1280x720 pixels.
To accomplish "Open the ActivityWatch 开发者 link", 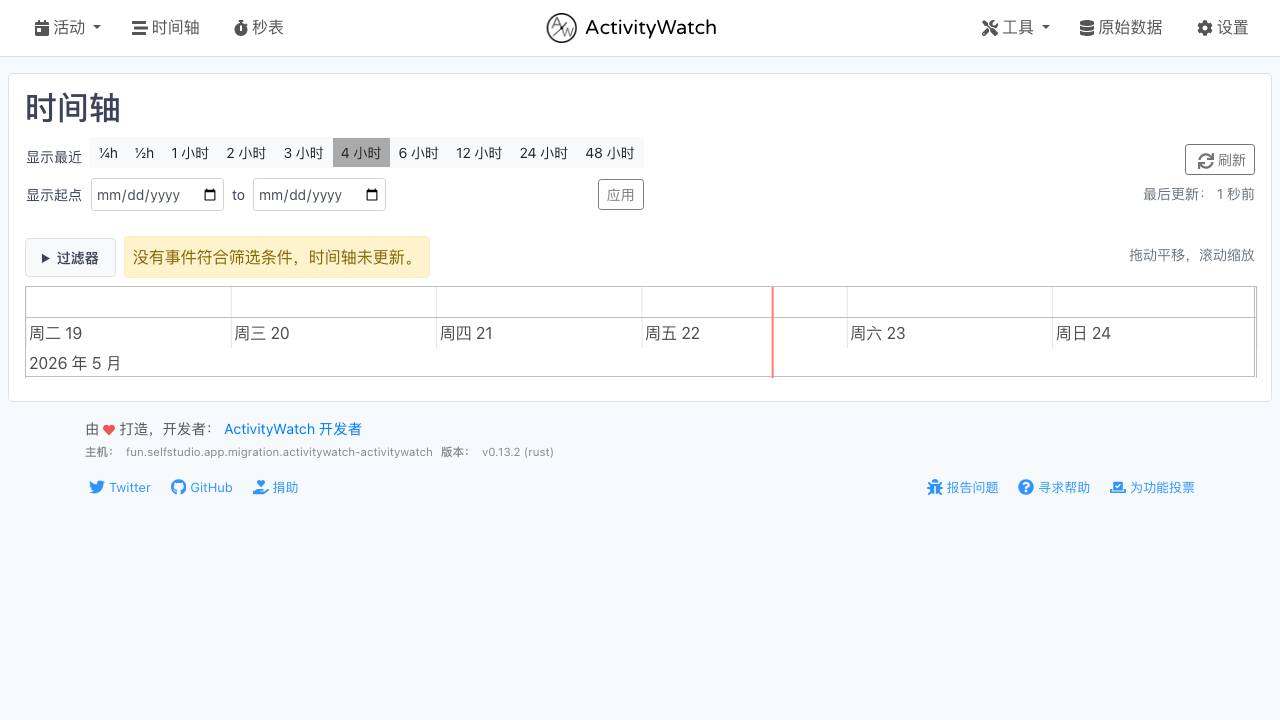I will pyautogui.click(x=293, y=429).
